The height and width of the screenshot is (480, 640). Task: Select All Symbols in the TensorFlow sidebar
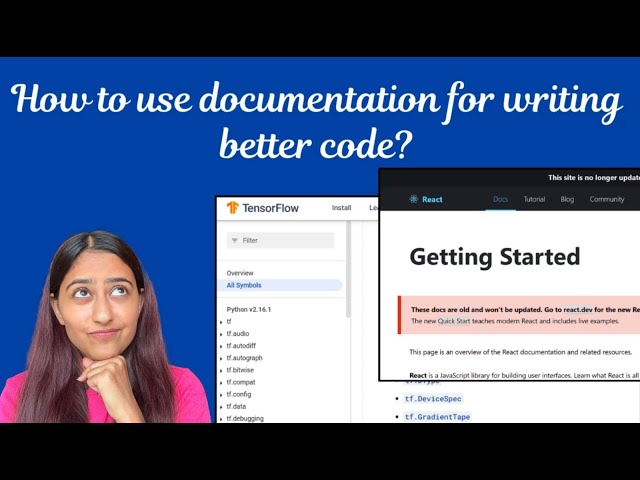coord(280,285)
